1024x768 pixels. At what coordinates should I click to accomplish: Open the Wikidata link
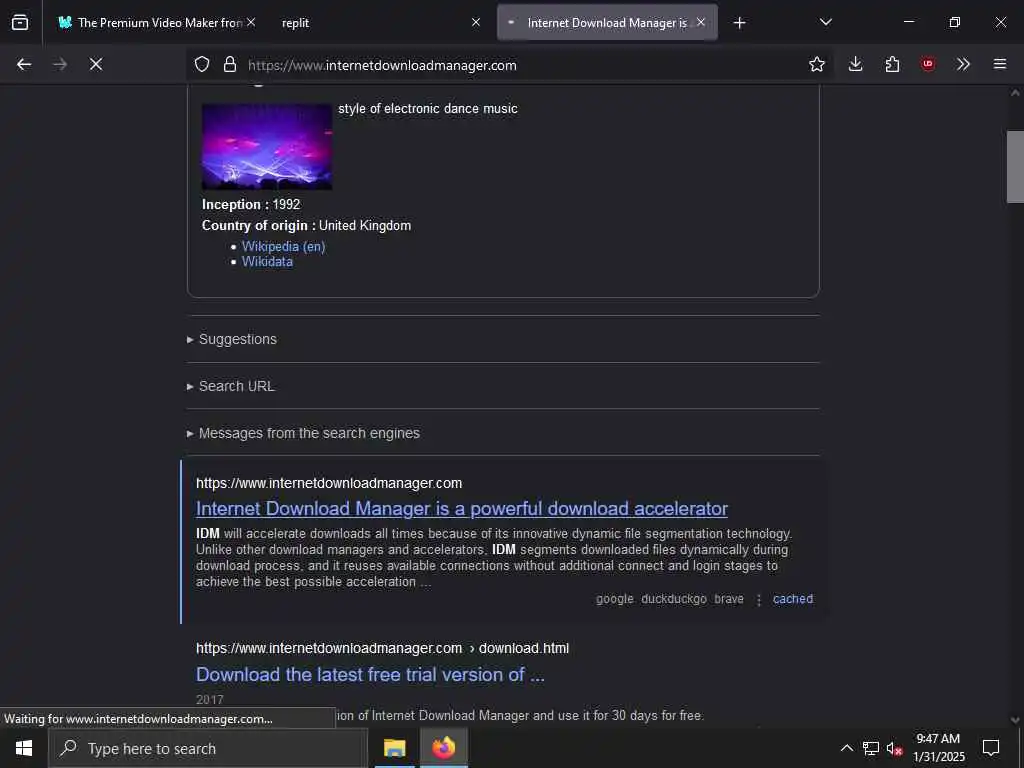[267, 261]
